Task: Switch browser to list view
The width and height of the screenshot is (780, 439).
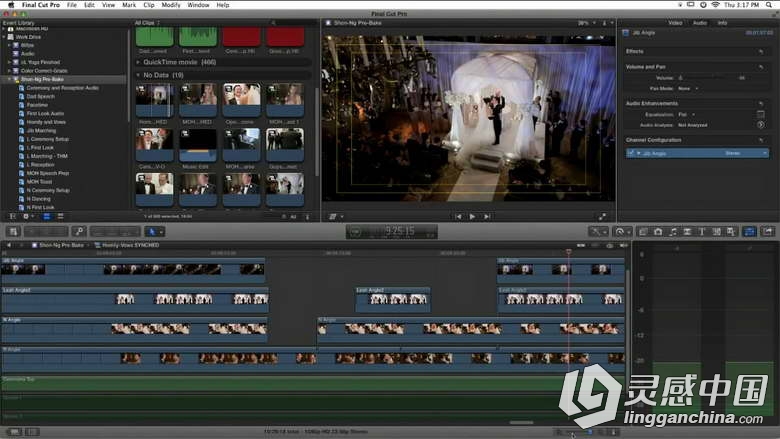Action: click(x=60, y=217)
